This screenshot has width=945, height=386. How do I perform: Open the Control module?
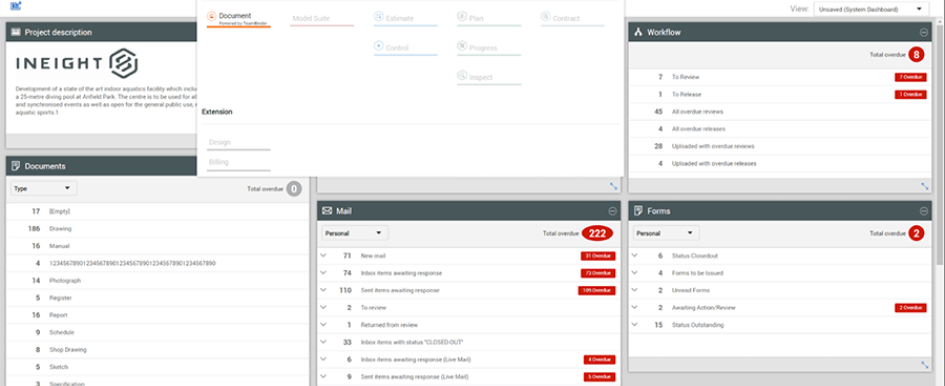(405, 48)
